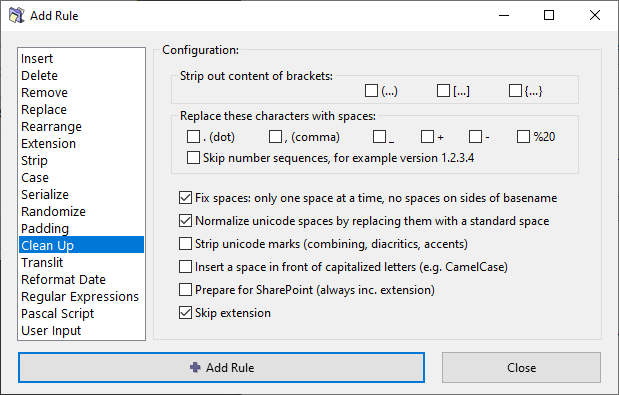Click the Add Rule button

[221, 367]
